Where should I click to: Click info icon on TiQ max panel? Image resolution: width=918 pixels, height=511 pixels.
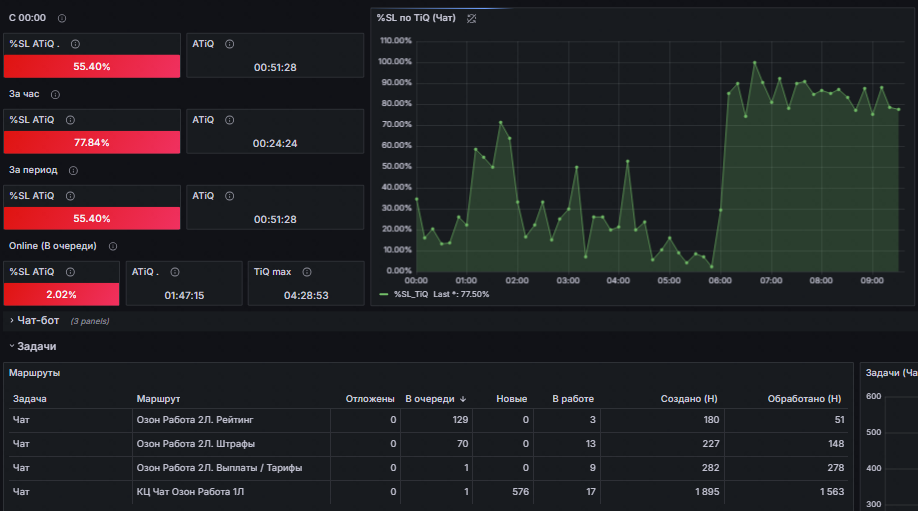pos(307,272)
